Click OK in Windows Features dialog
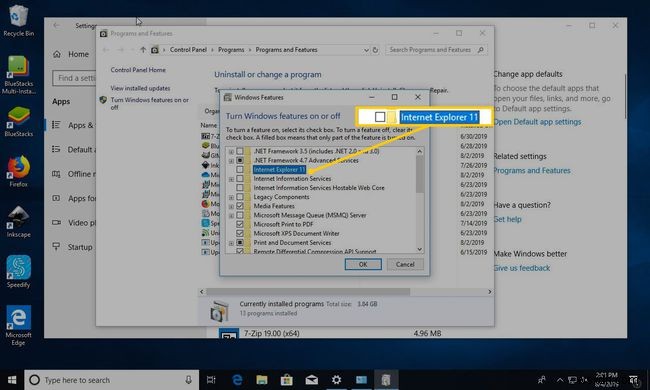Screen dimensions: 650x390 [363, 264]
